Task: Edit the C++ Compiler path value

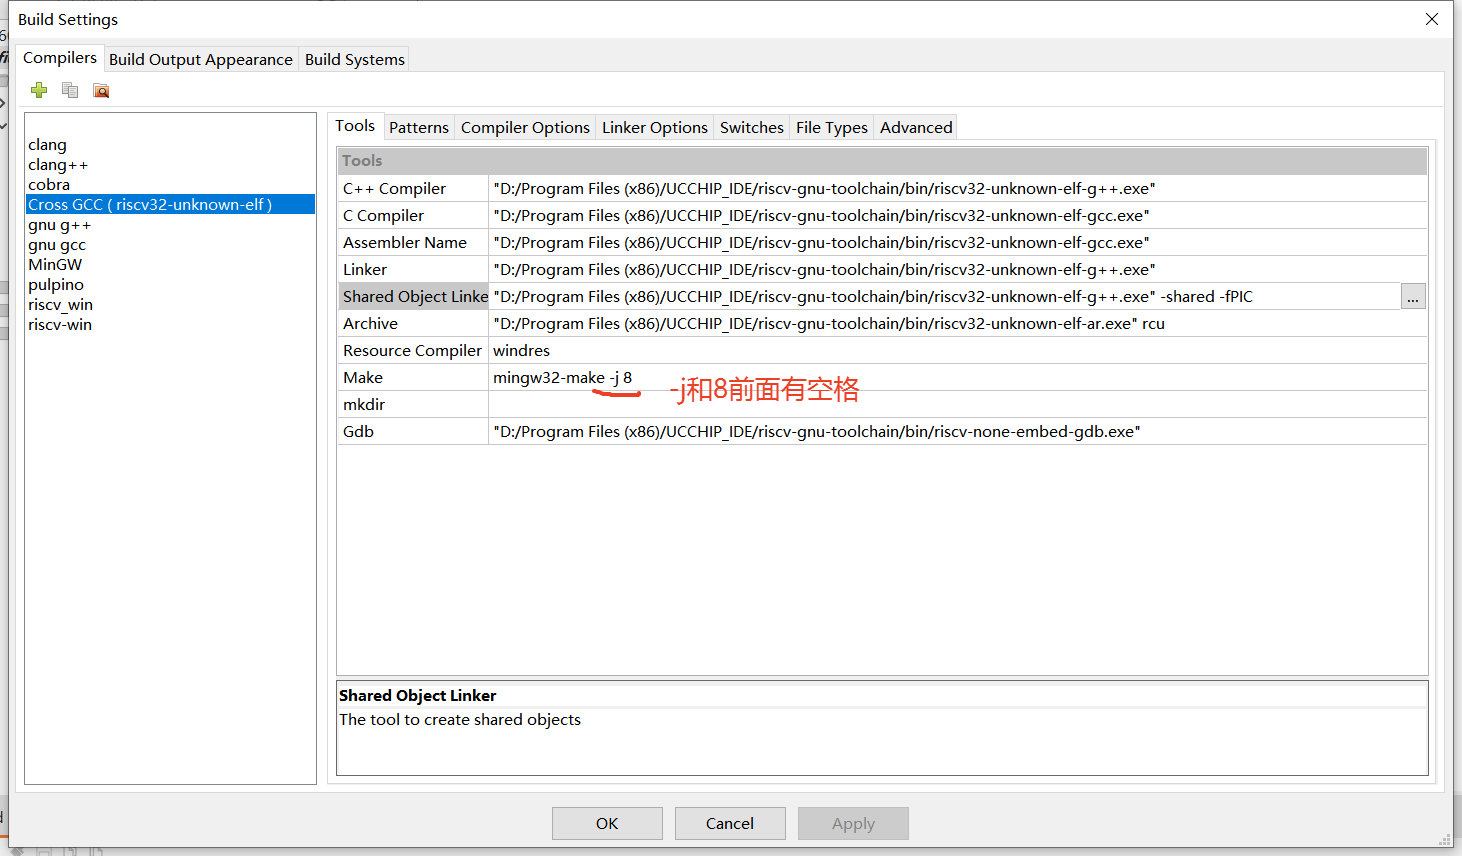Action: (x=958, y=188)
